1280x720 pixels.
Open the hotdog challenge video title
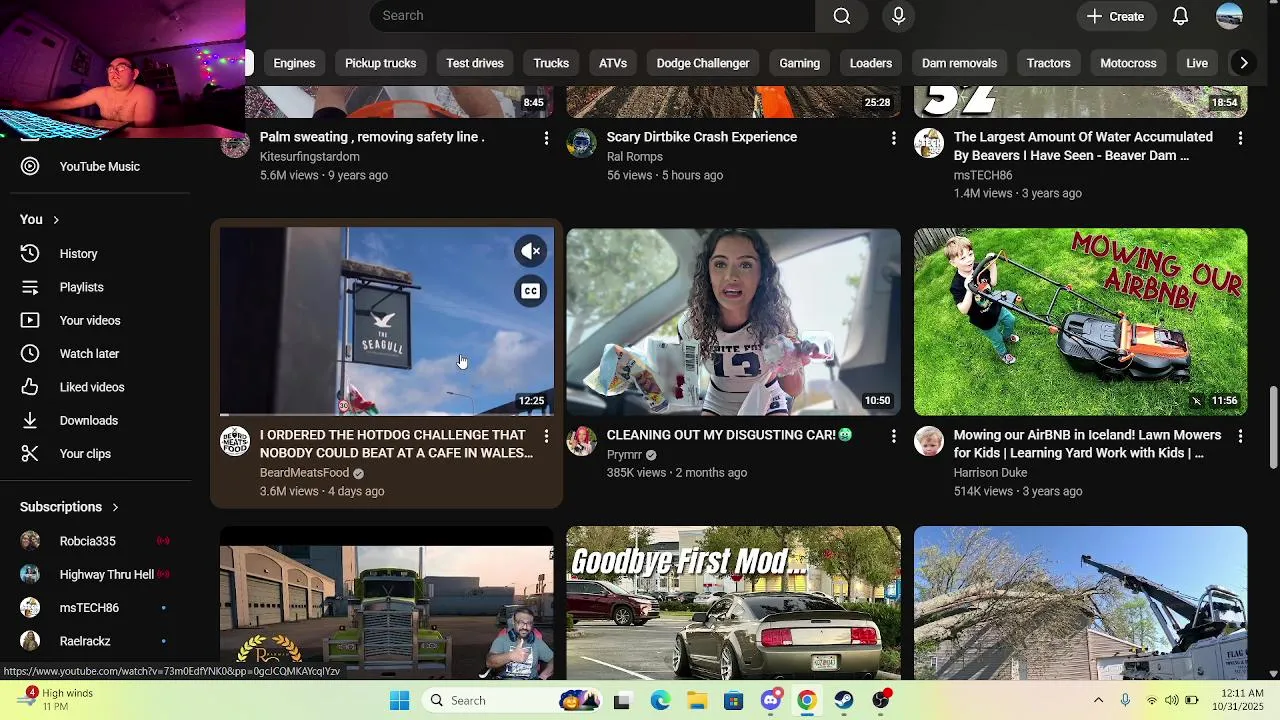pos(396,444)
